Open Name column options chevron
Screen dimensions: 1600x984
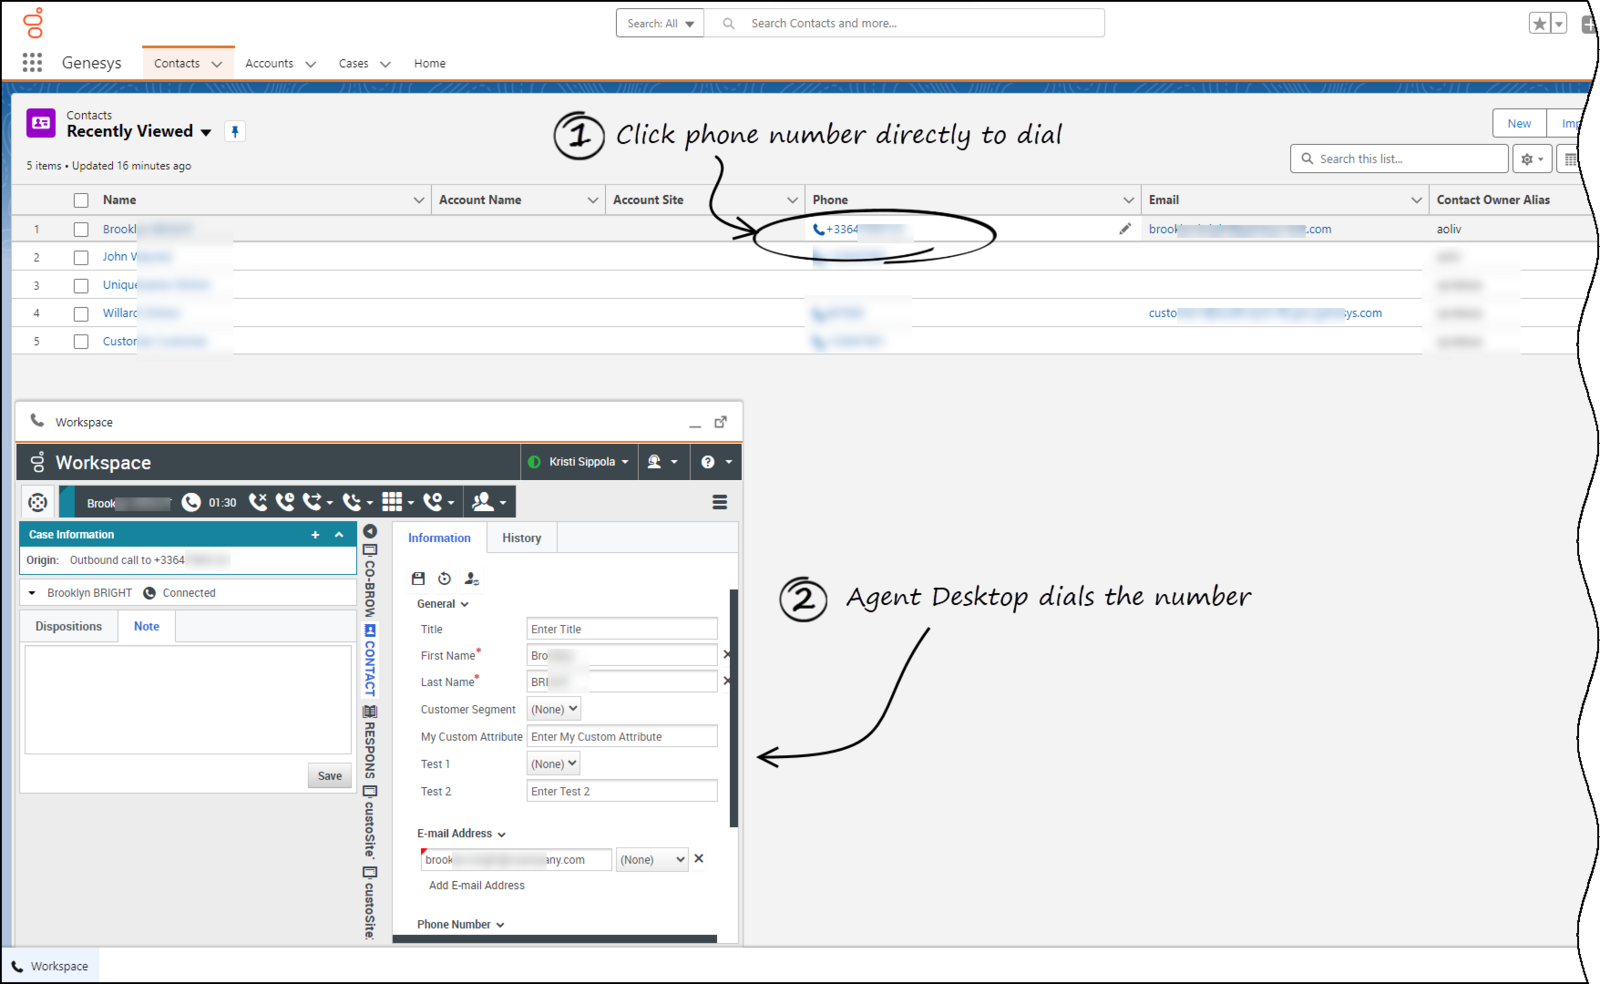pos(419,200)
